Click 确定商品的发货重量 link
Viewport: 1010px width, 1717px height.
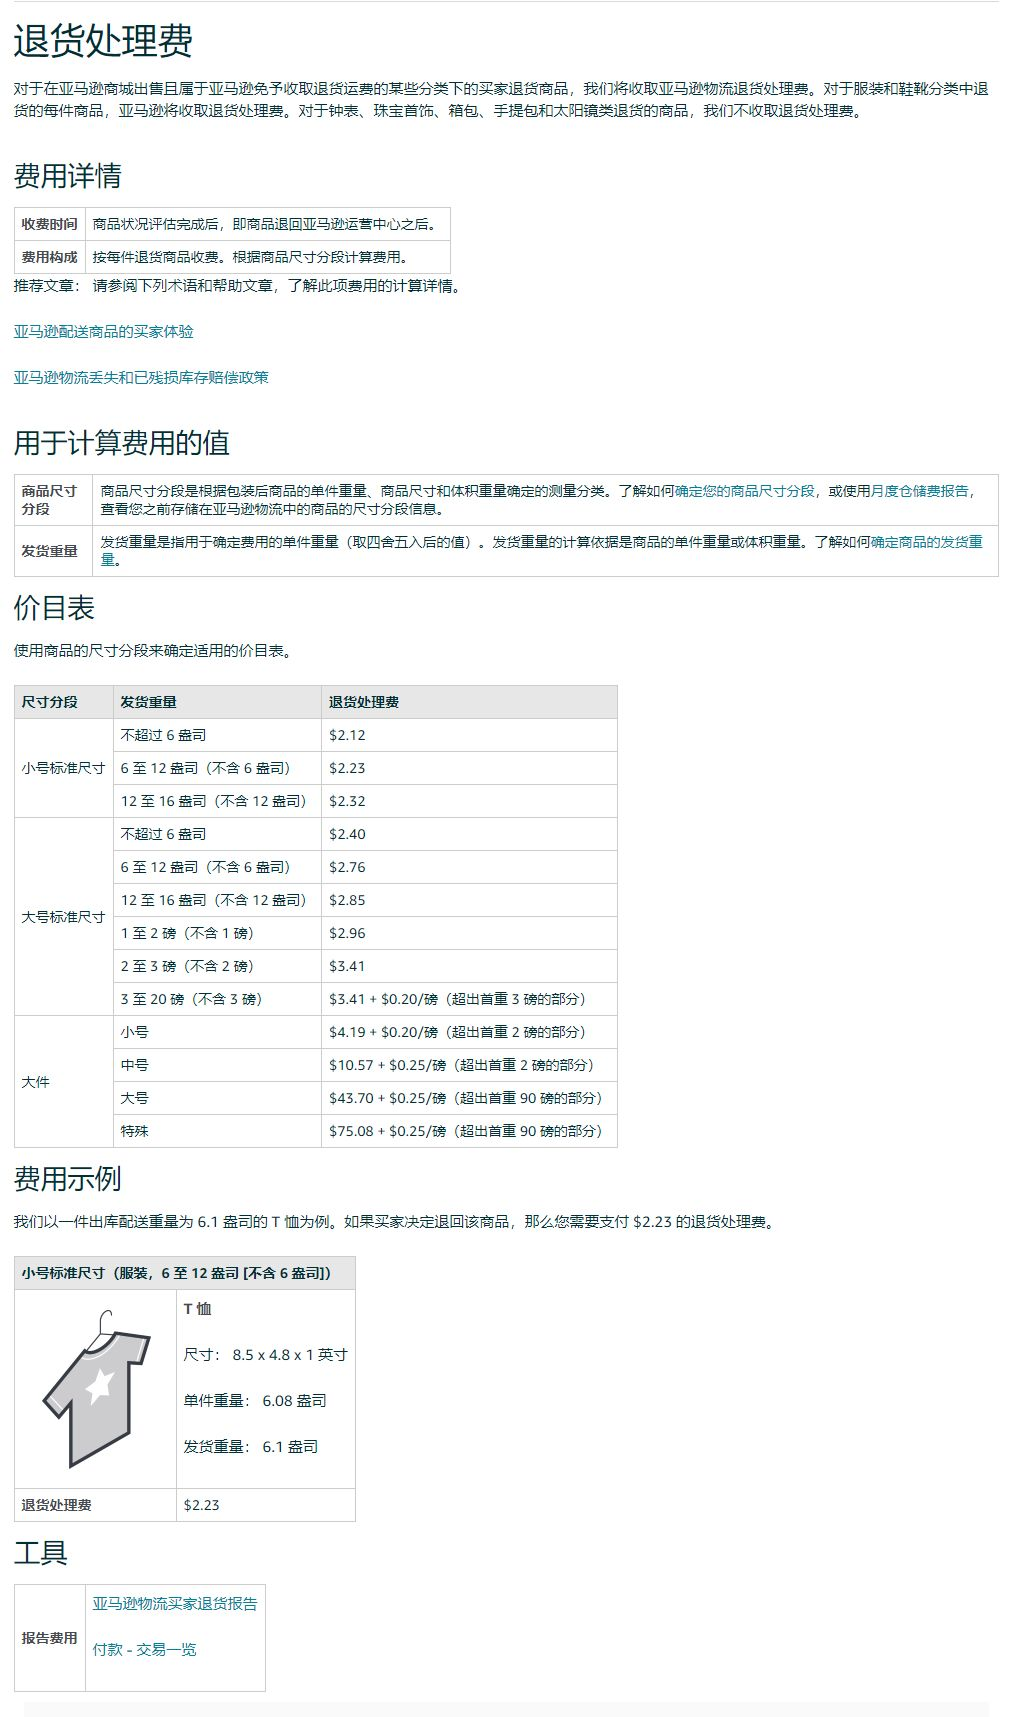tap(927, 542)
